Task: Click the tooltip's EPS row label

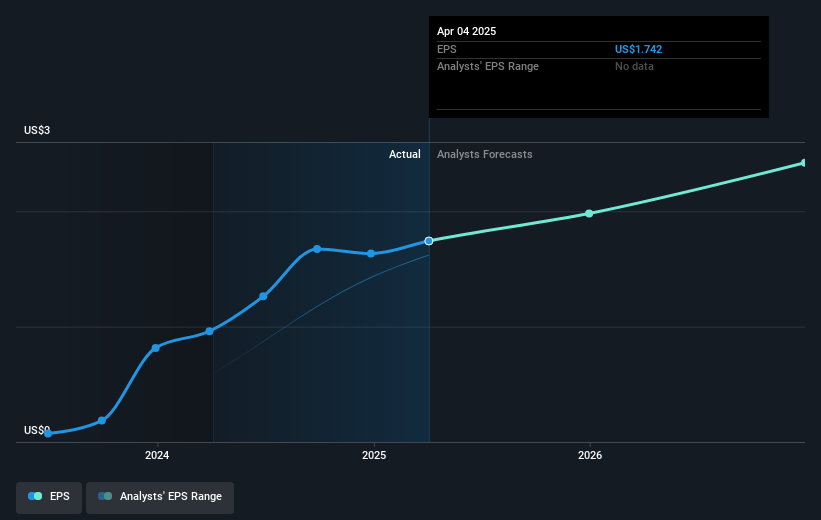Action: point(447,49)
